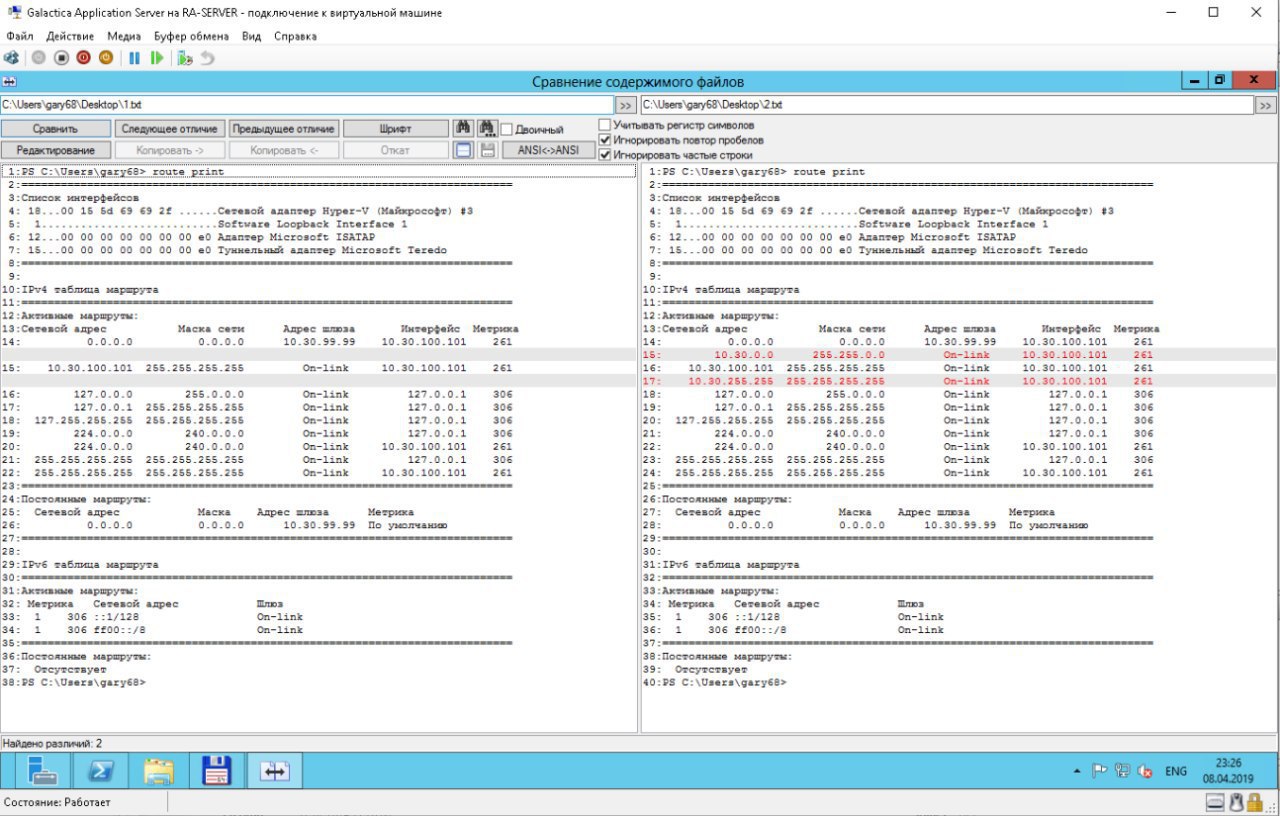1280x816 pixels.
Task: Open the Вид menu
Action: pyautogui.click(x=251, y=36)
